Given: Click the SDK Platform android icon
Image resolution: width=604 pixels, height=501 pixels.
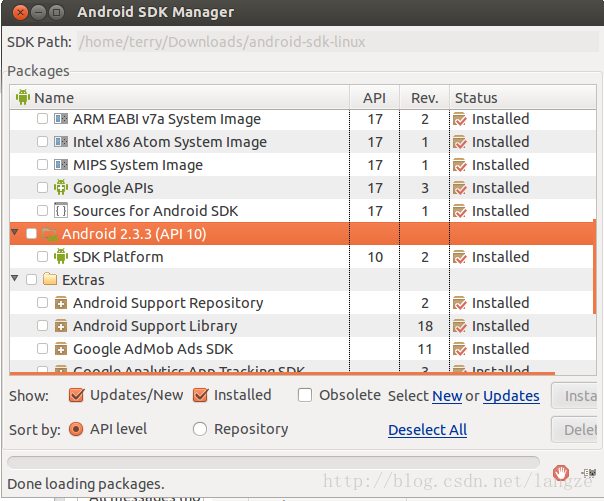Looking at the screenshot, I should coord(61,256).
